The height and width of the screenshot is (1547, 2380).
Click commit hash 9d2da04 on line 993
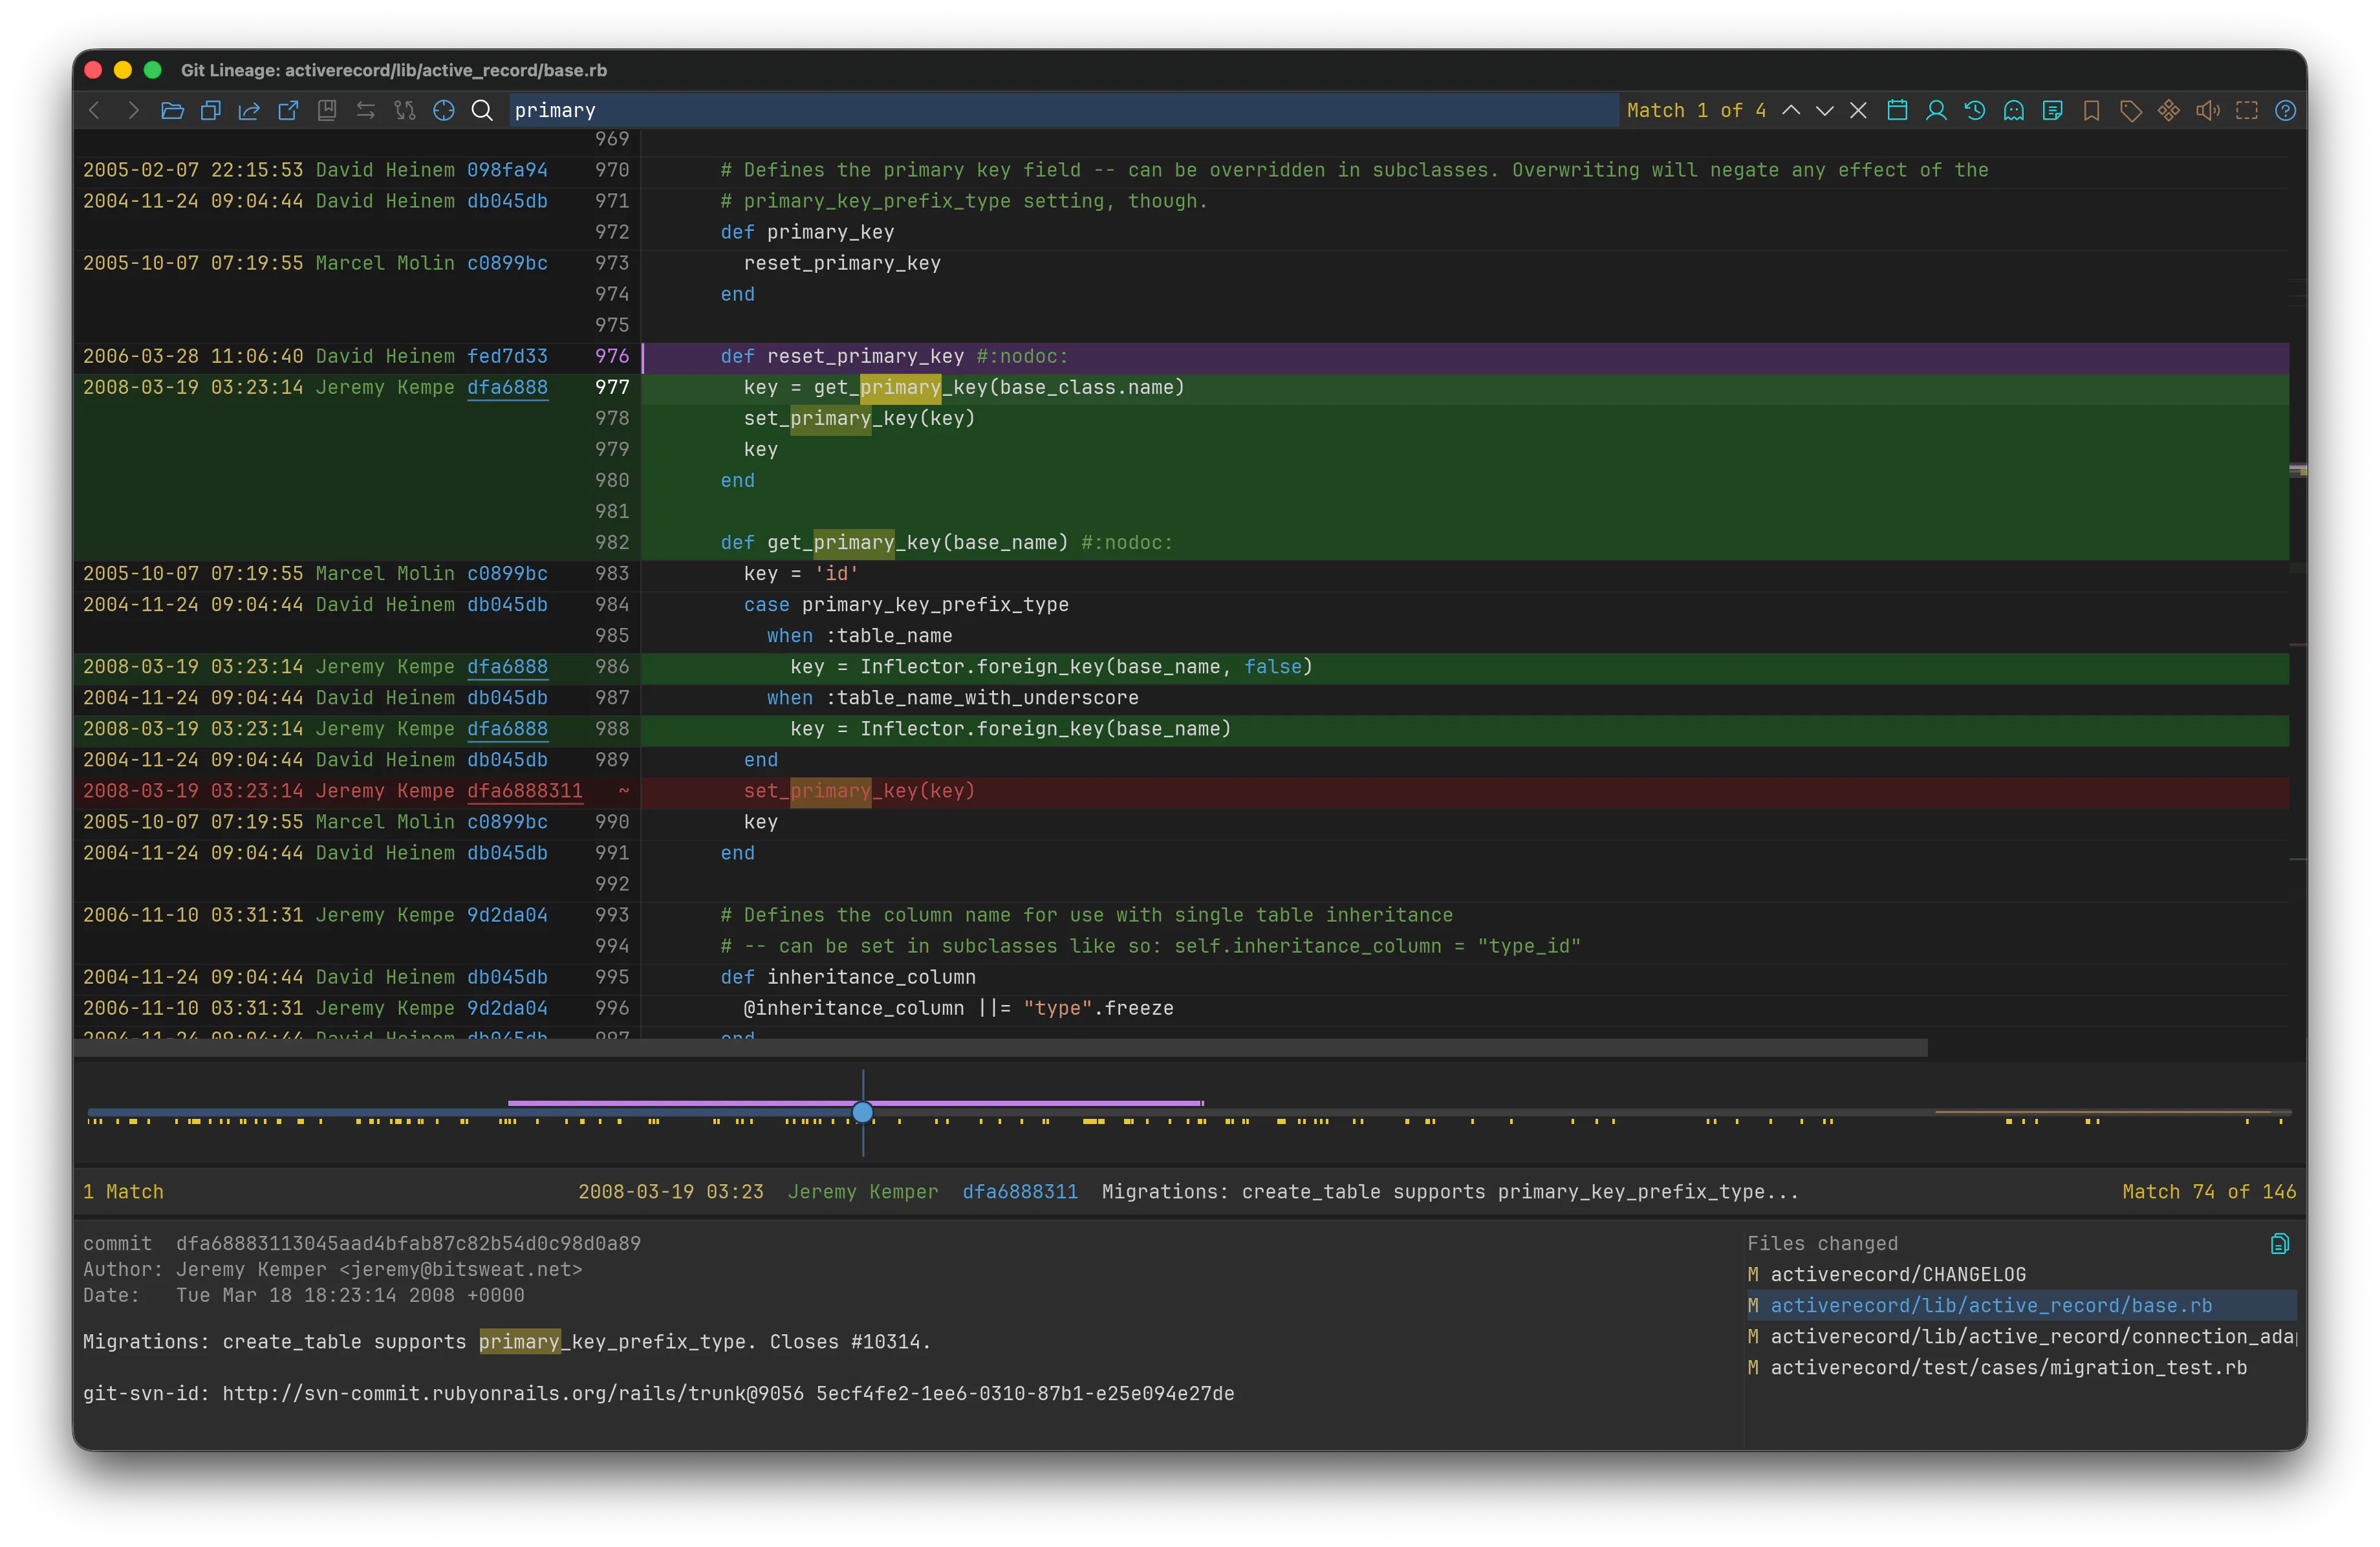(507, 914)
